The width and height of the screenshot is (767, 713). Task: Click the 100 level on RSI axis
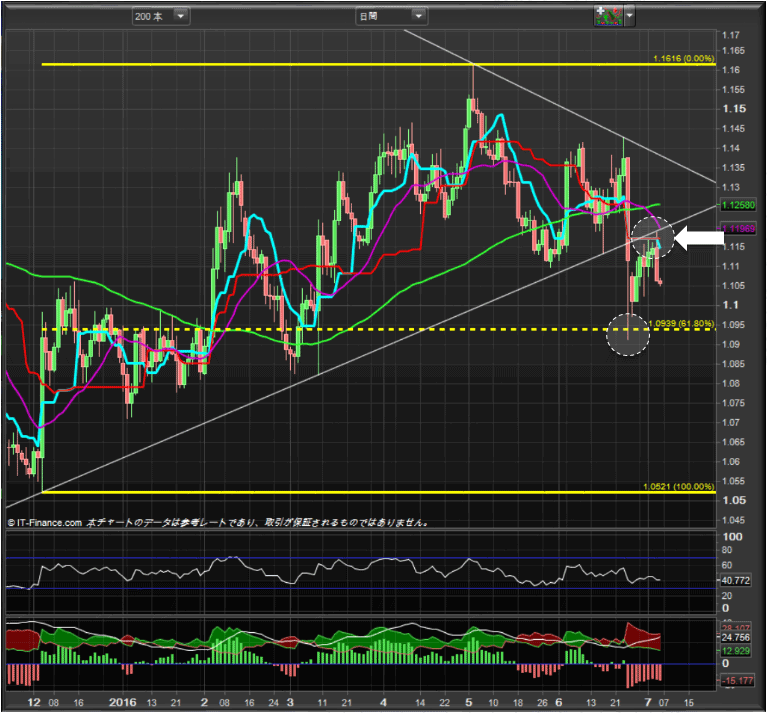733,536
